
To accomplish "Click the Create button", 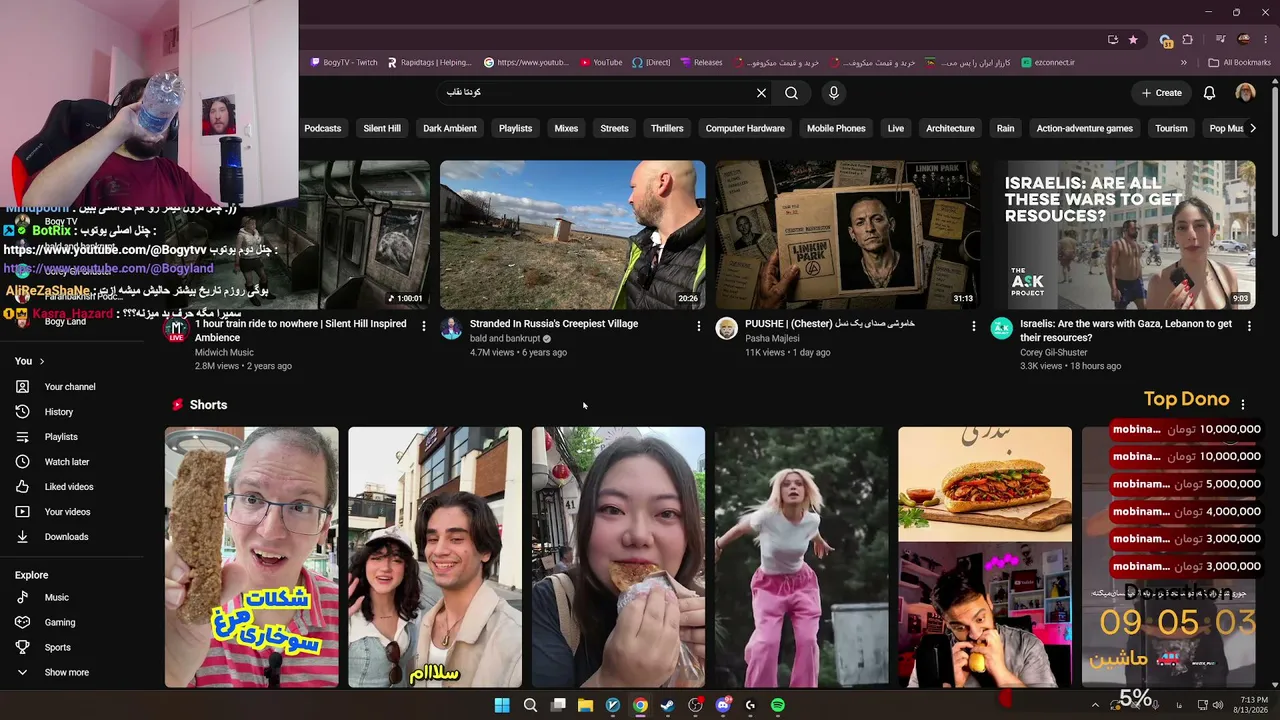I will [1162, 93].
